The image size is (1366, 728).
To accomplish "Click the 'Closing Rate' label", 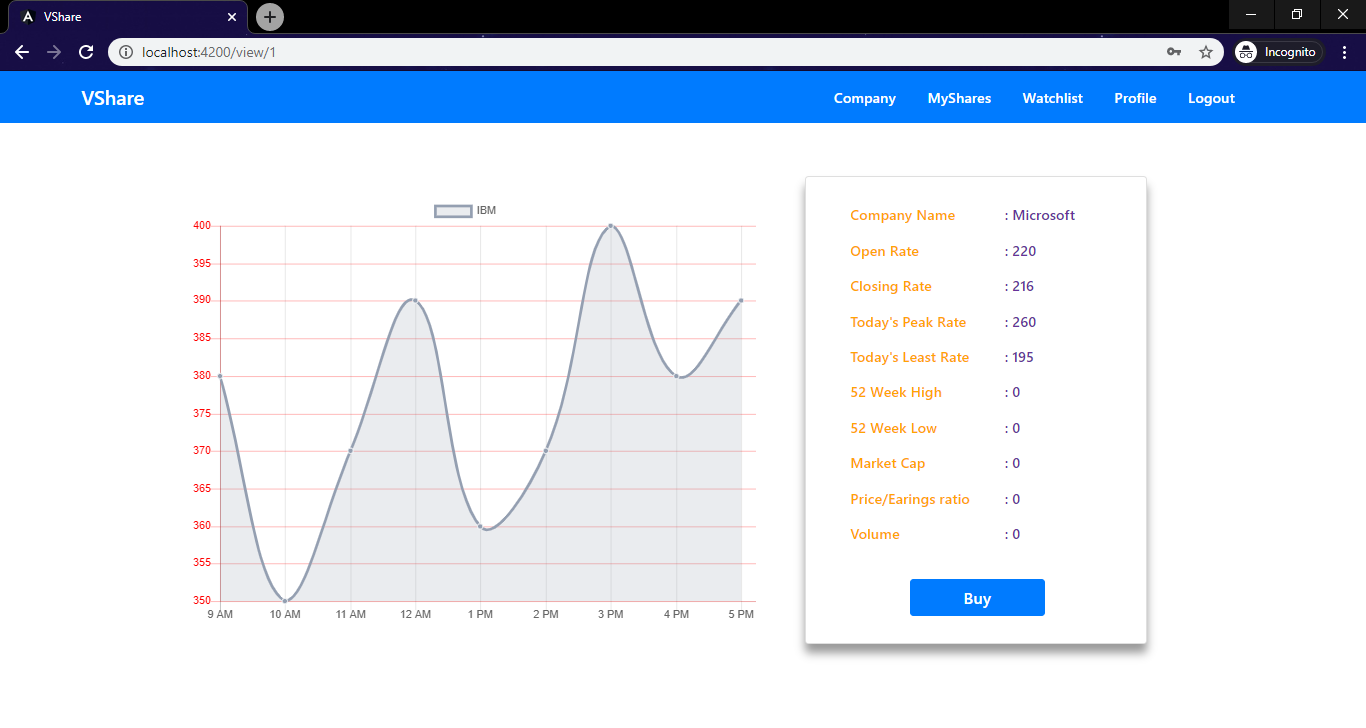I will (891, 286).
